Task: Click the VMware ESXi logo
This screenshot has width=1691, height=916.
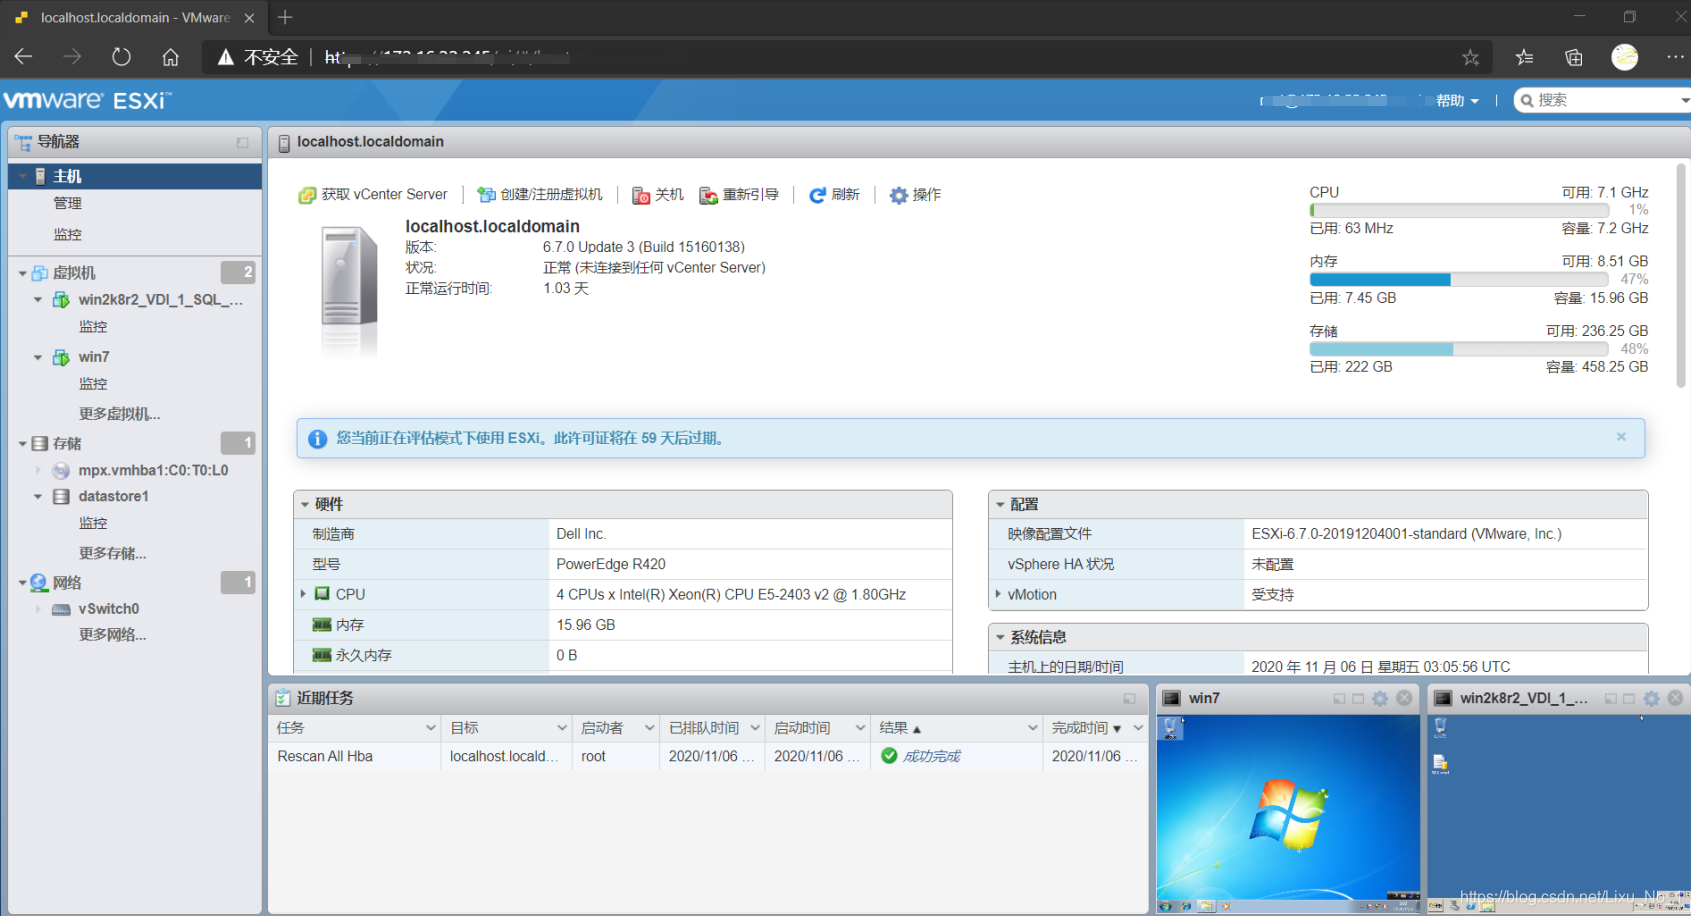Action: pos(88,100)
